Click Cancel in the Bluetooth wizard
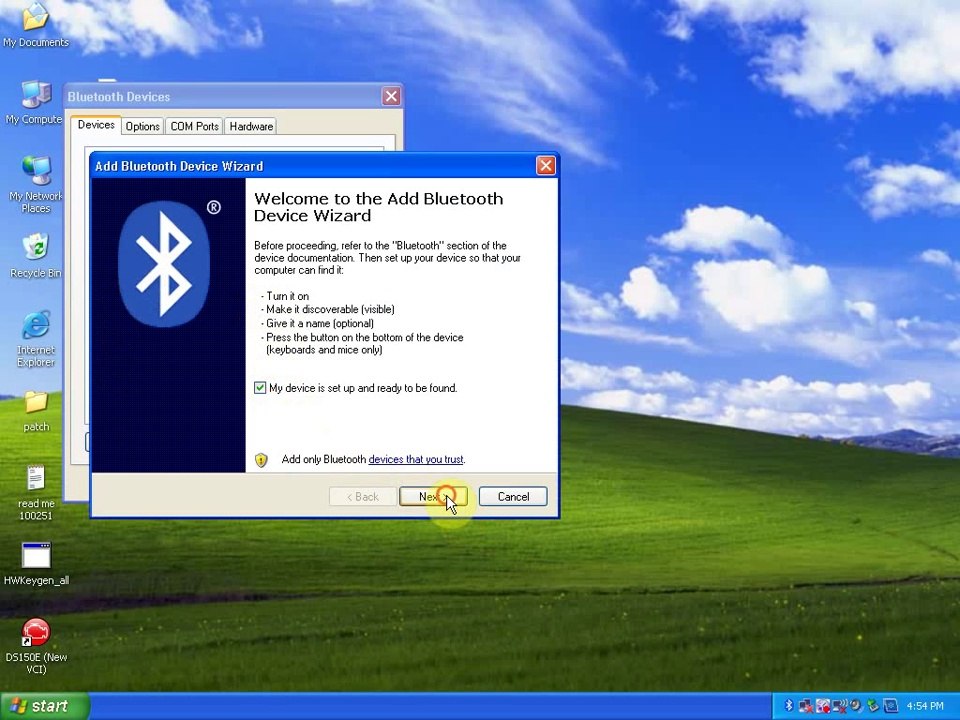This screenshot has height=720, width=960. [513, 497]
